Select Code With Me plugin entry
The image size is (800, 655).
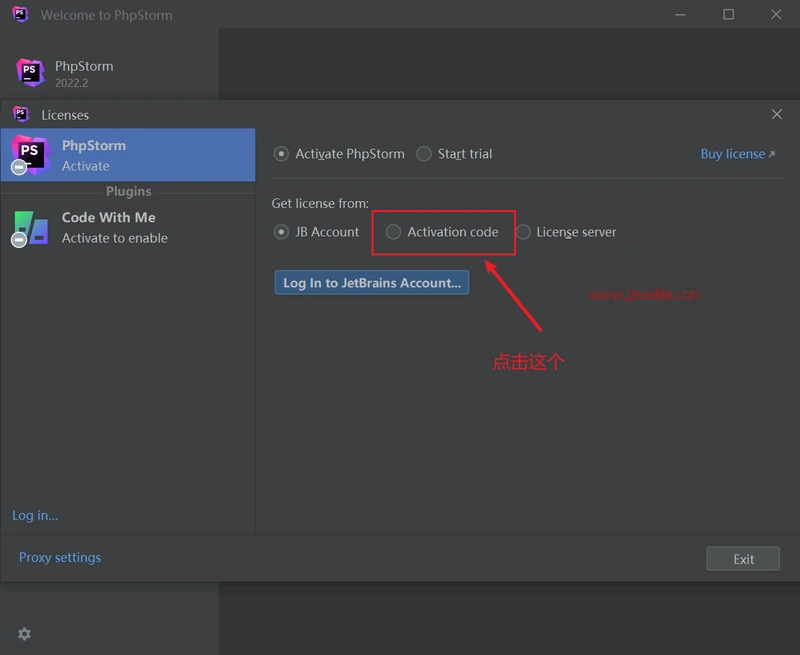point(128,227)
